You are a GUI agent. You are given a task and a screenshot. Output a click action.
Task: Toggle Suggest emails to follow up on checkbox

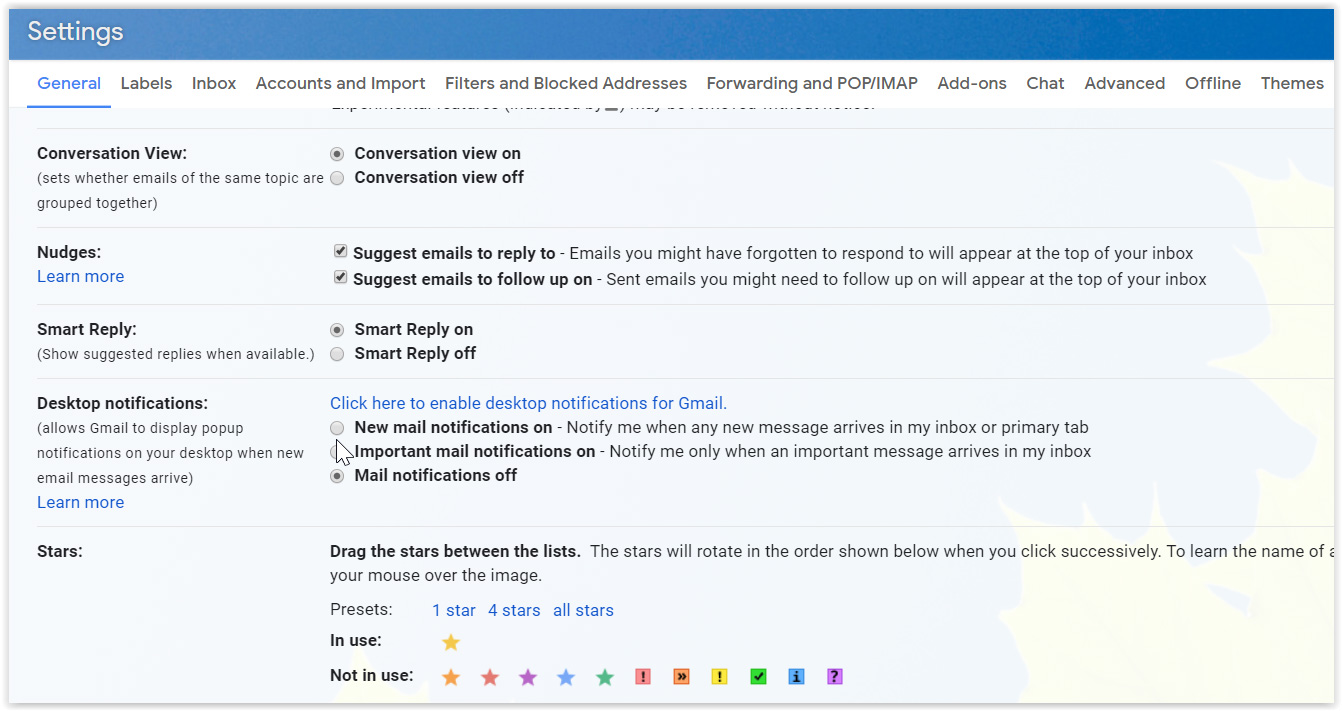point(340,277)
